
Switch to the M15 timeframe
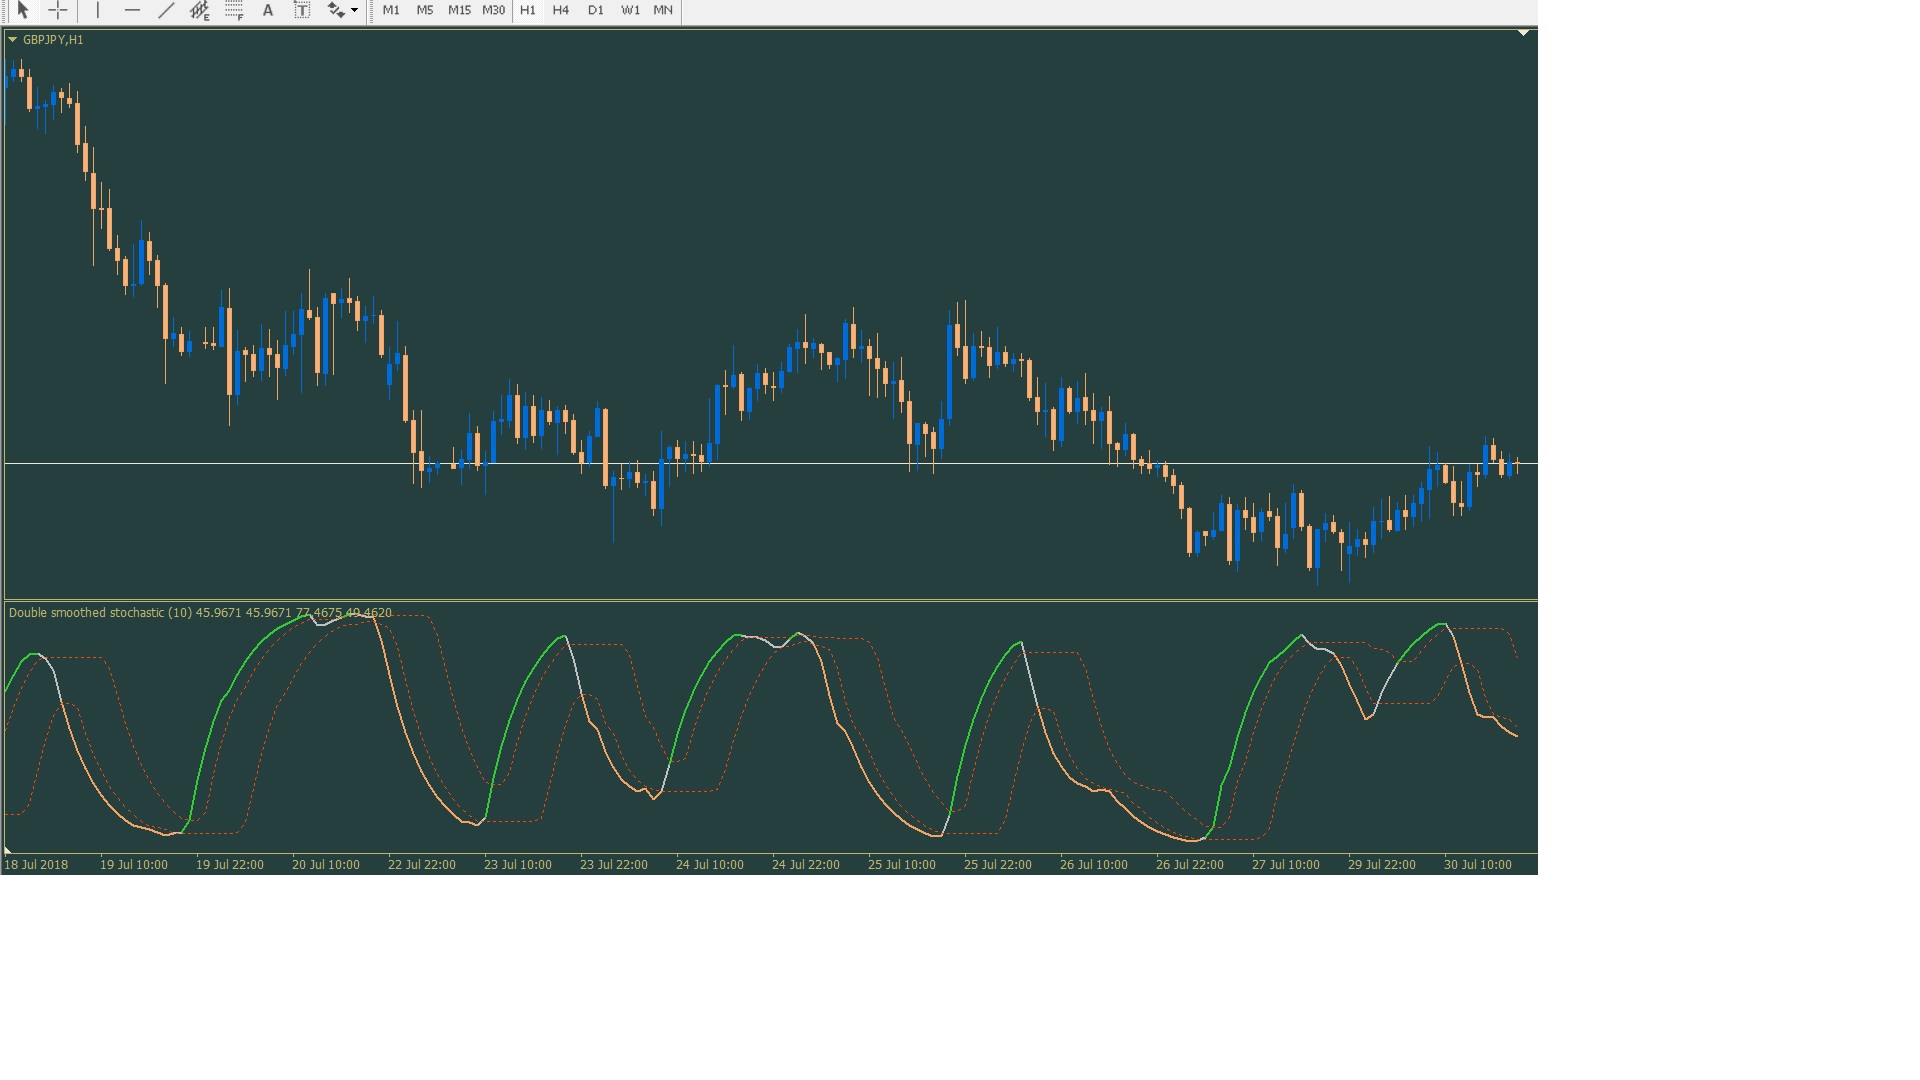(459, 10)
